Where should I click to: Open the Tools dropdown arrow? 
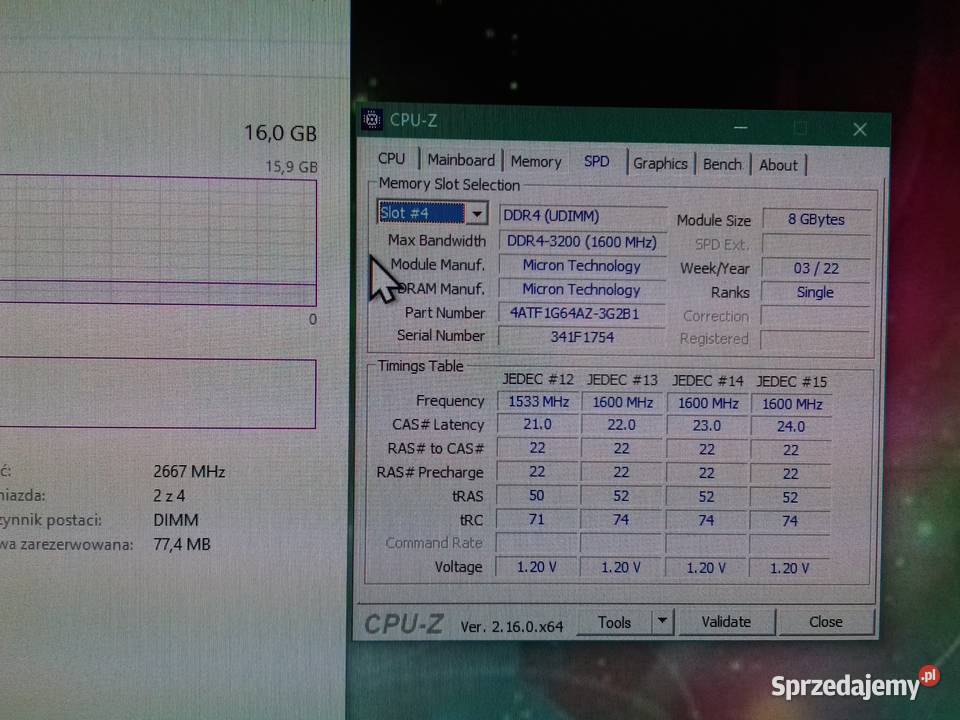[662, 621]
